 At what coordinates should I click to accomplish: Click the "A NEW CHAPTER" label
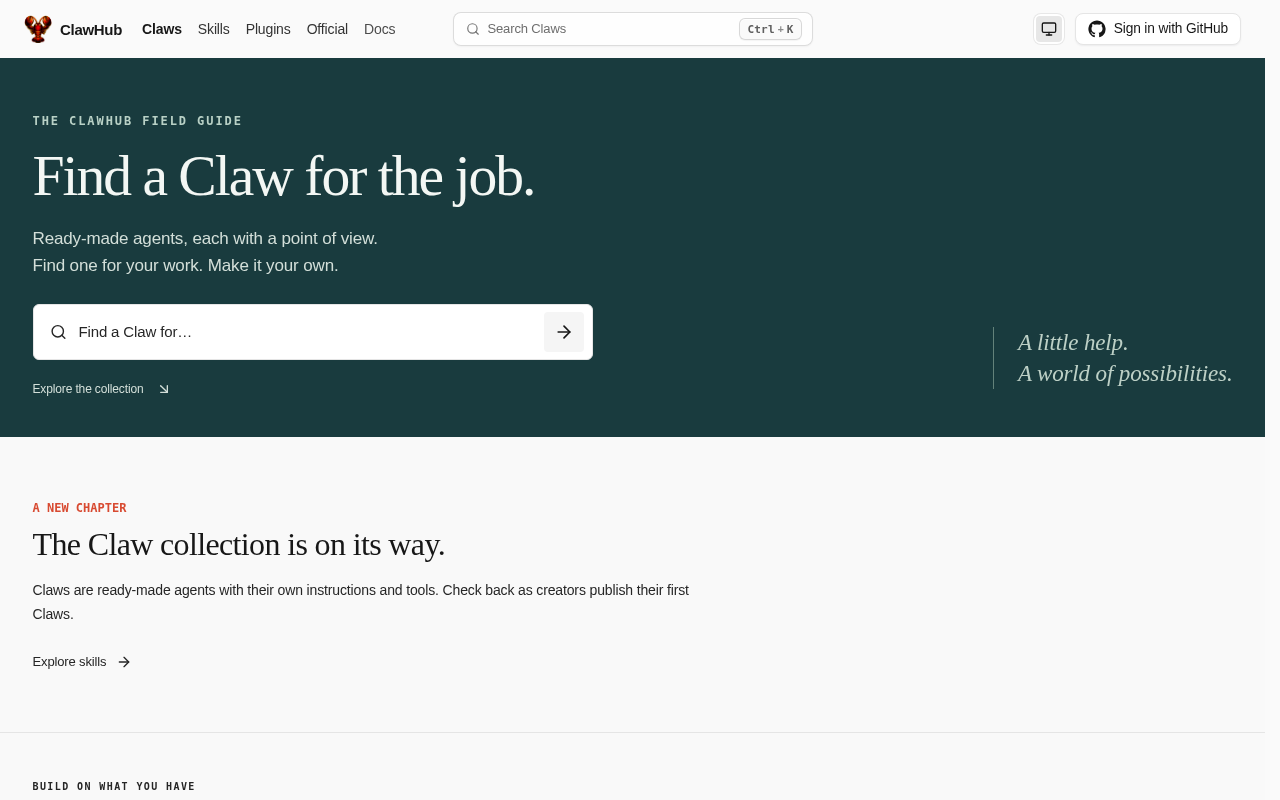[x=80, y=508]
